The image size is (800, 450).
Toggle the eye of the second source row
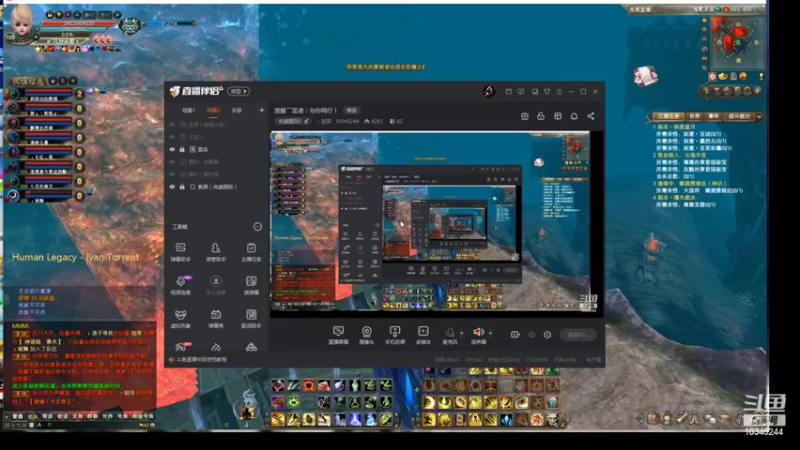pyautogui.click(x=172, y=137)
